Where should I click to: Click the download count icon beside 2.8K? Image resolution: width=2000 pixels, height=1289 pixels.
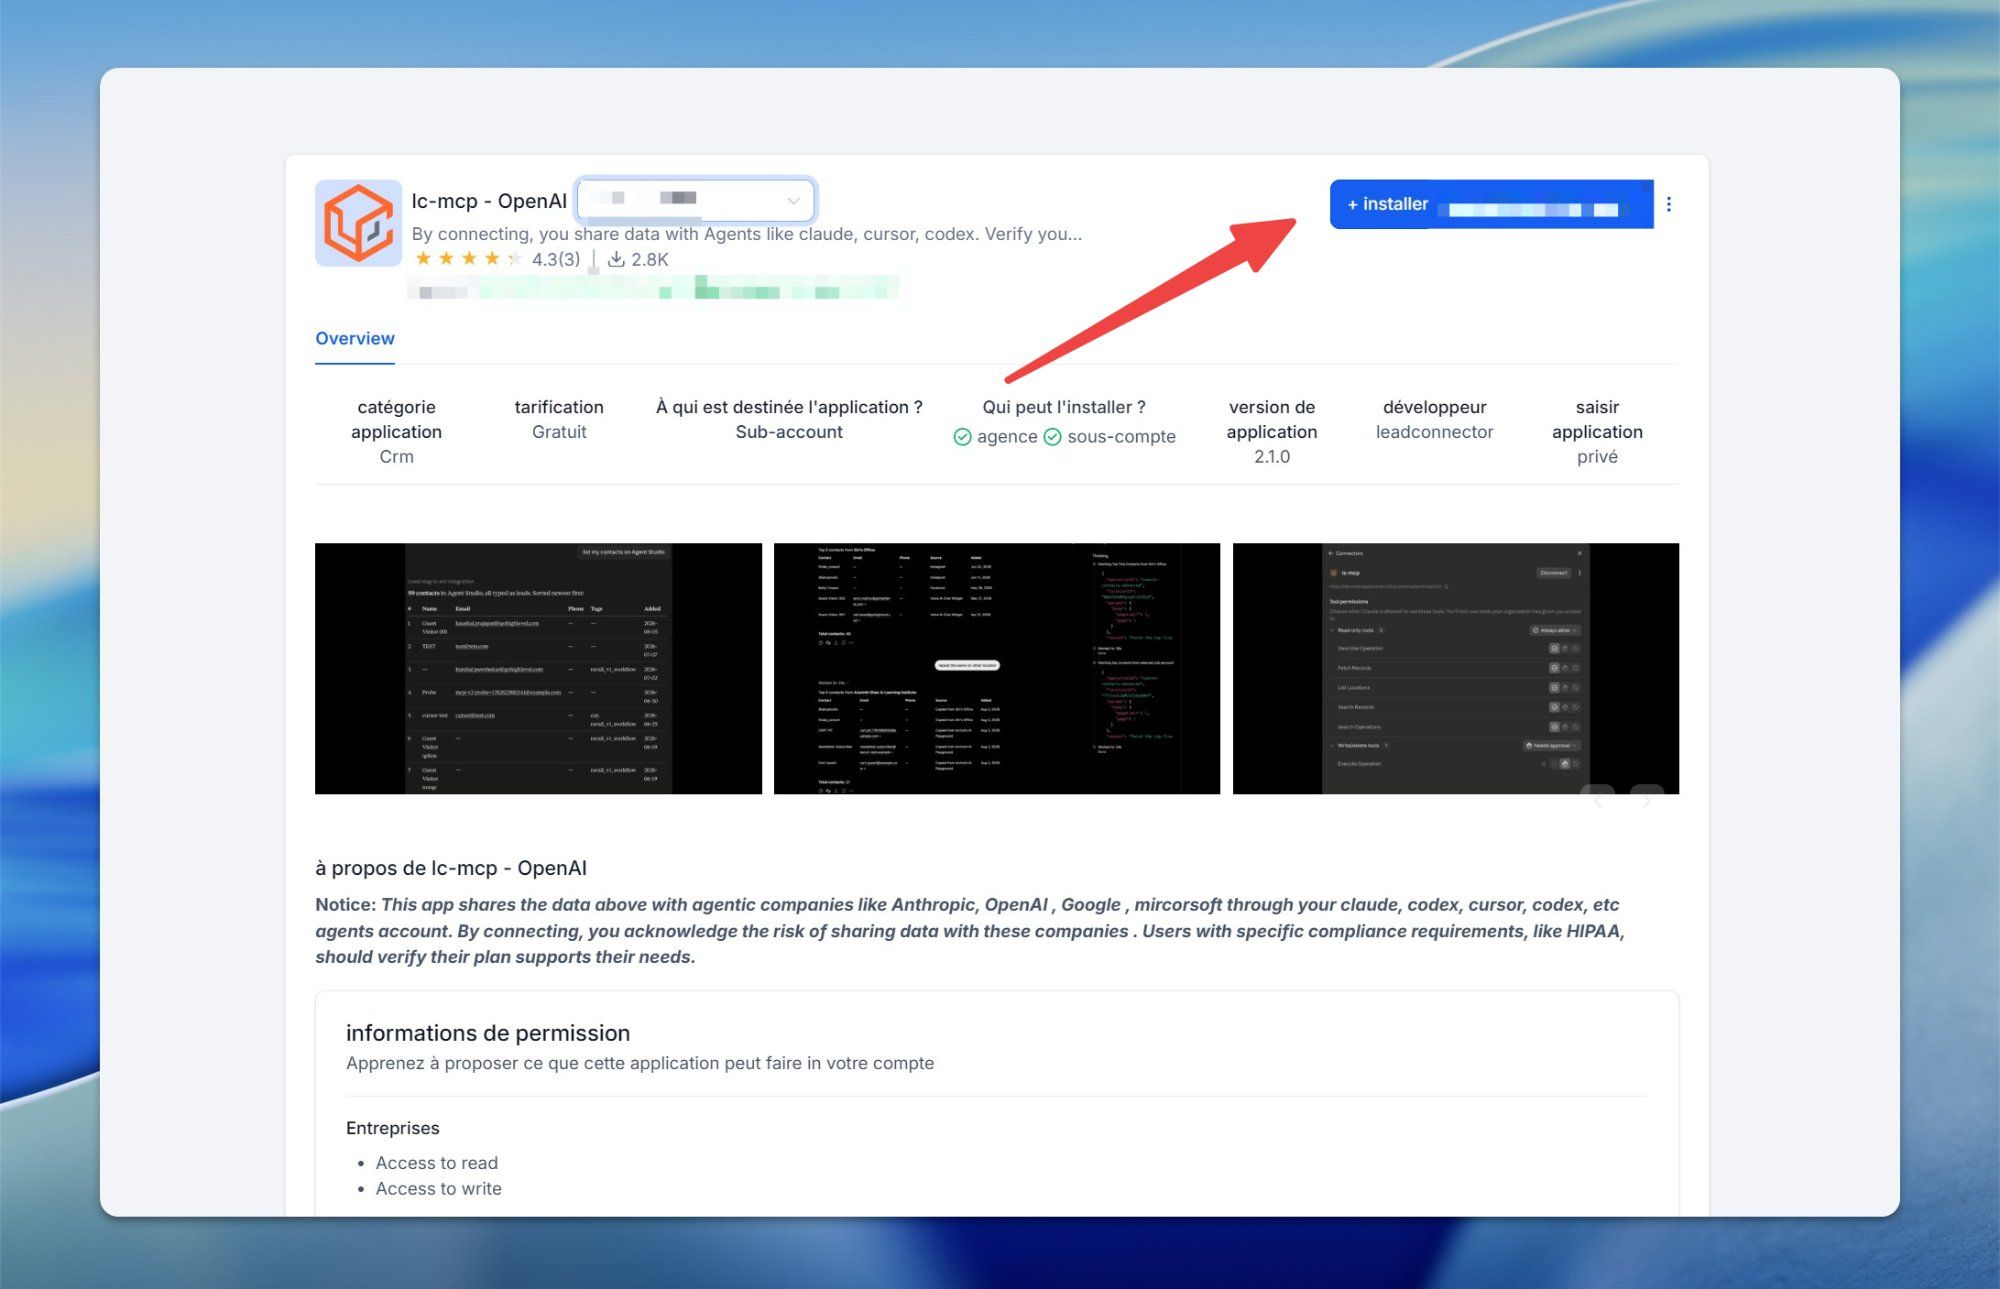(x=616, y=259)
